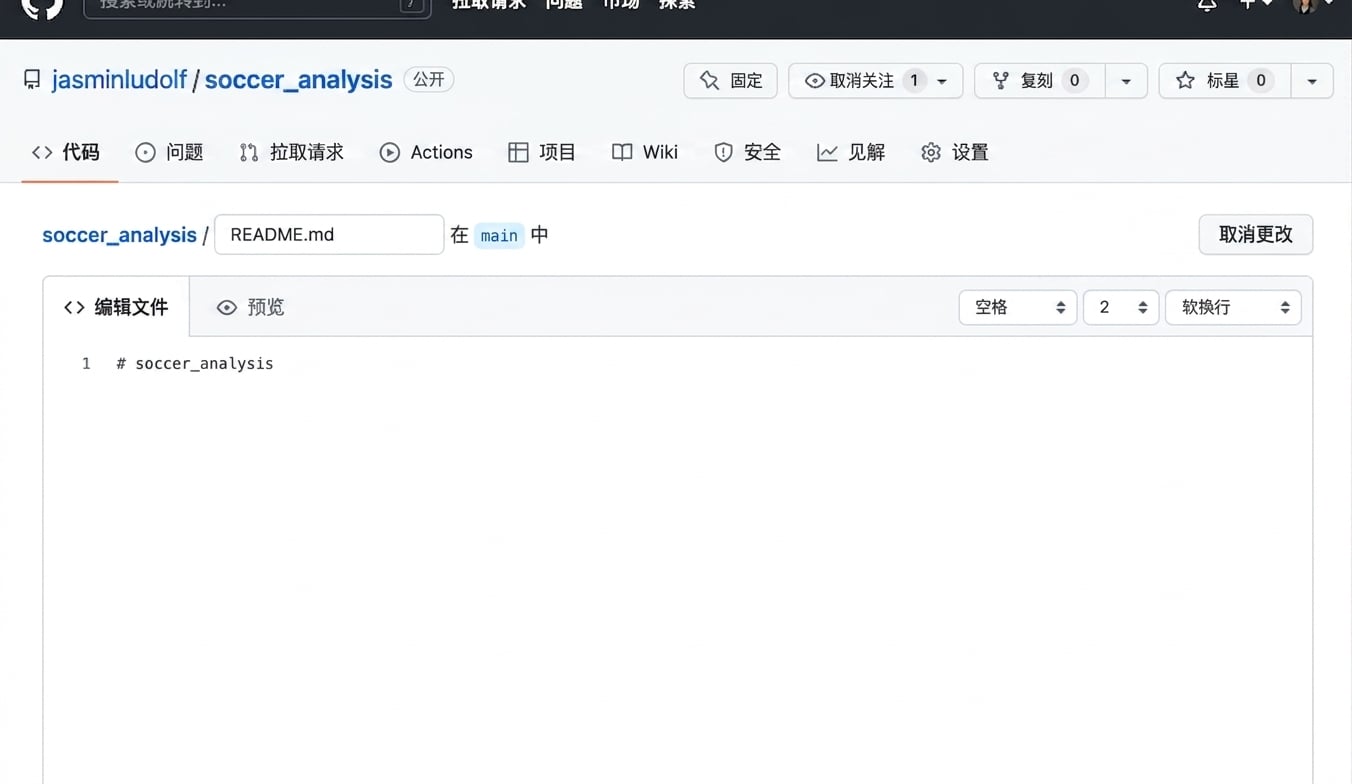This screenshot has width=1352, height=784.
Task: Click the 市场 item in top navigation bar
Action: 620,5
